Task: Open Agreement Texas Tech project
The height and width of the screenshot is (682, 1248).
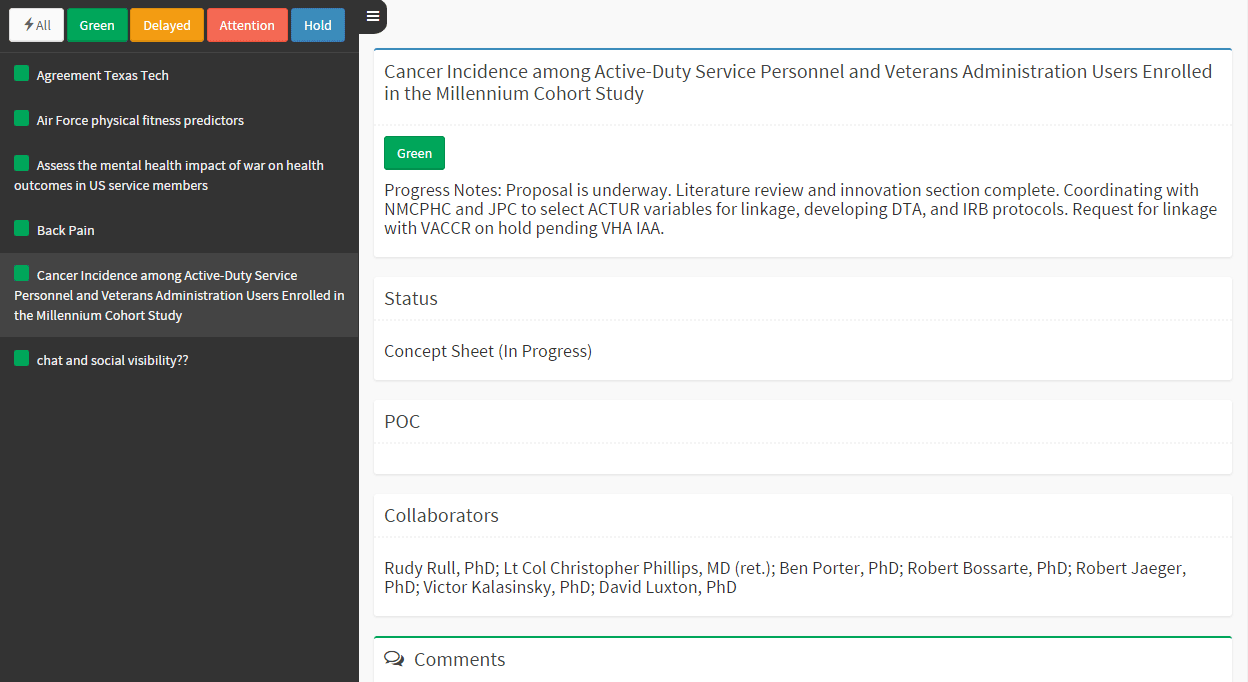Action: click(102, 75)
